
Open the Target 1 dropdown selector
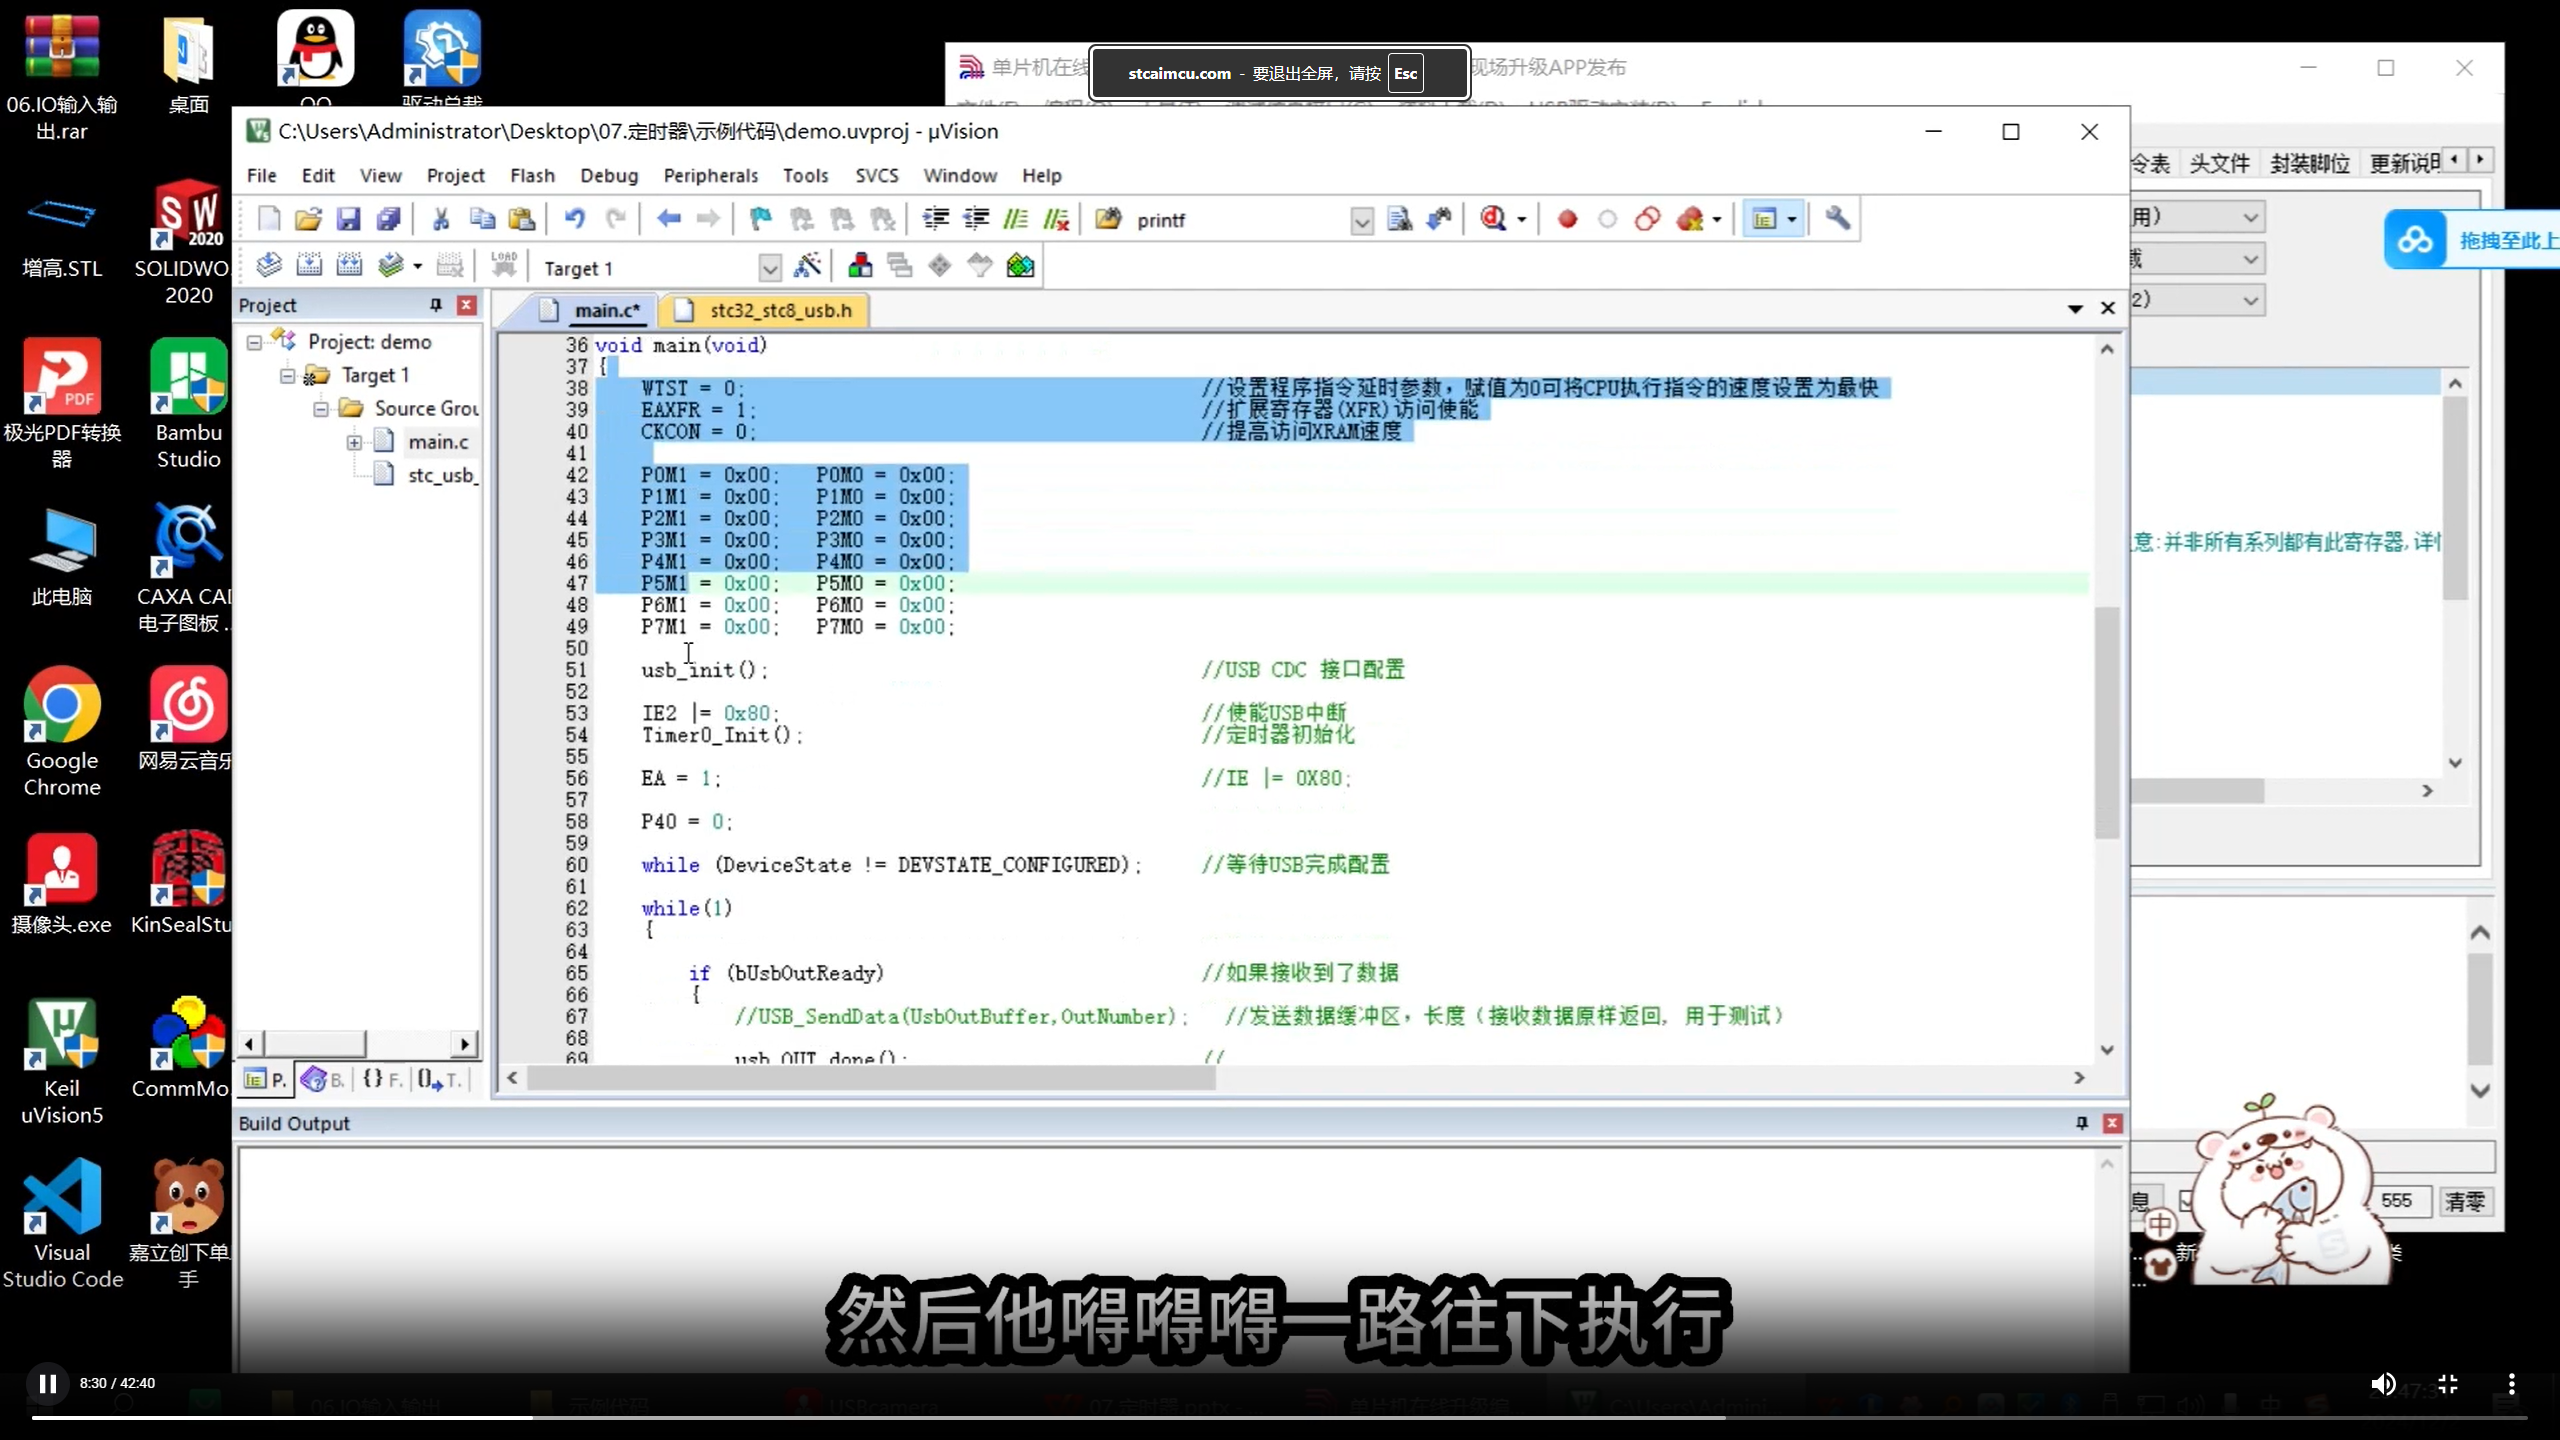(769, 266)
